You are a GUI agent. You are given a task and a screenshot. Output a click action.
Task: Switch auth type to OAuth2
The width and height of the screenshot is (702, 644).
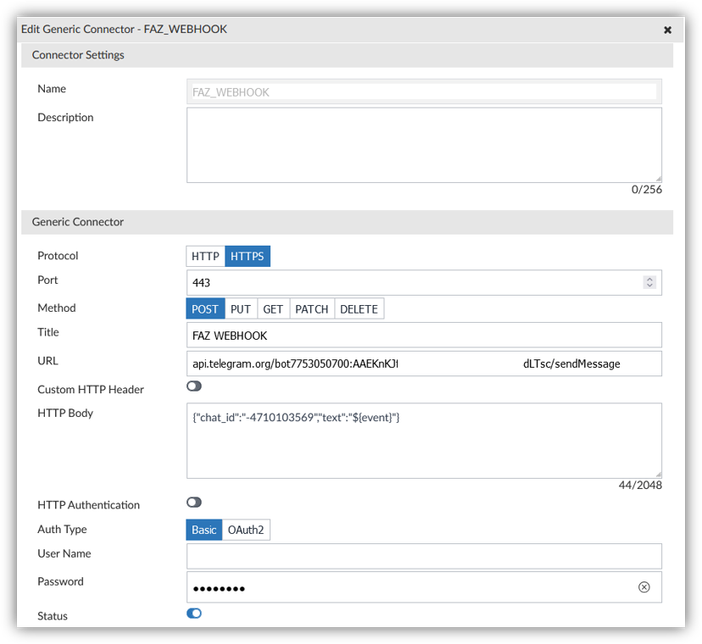[x=246, y=530]
